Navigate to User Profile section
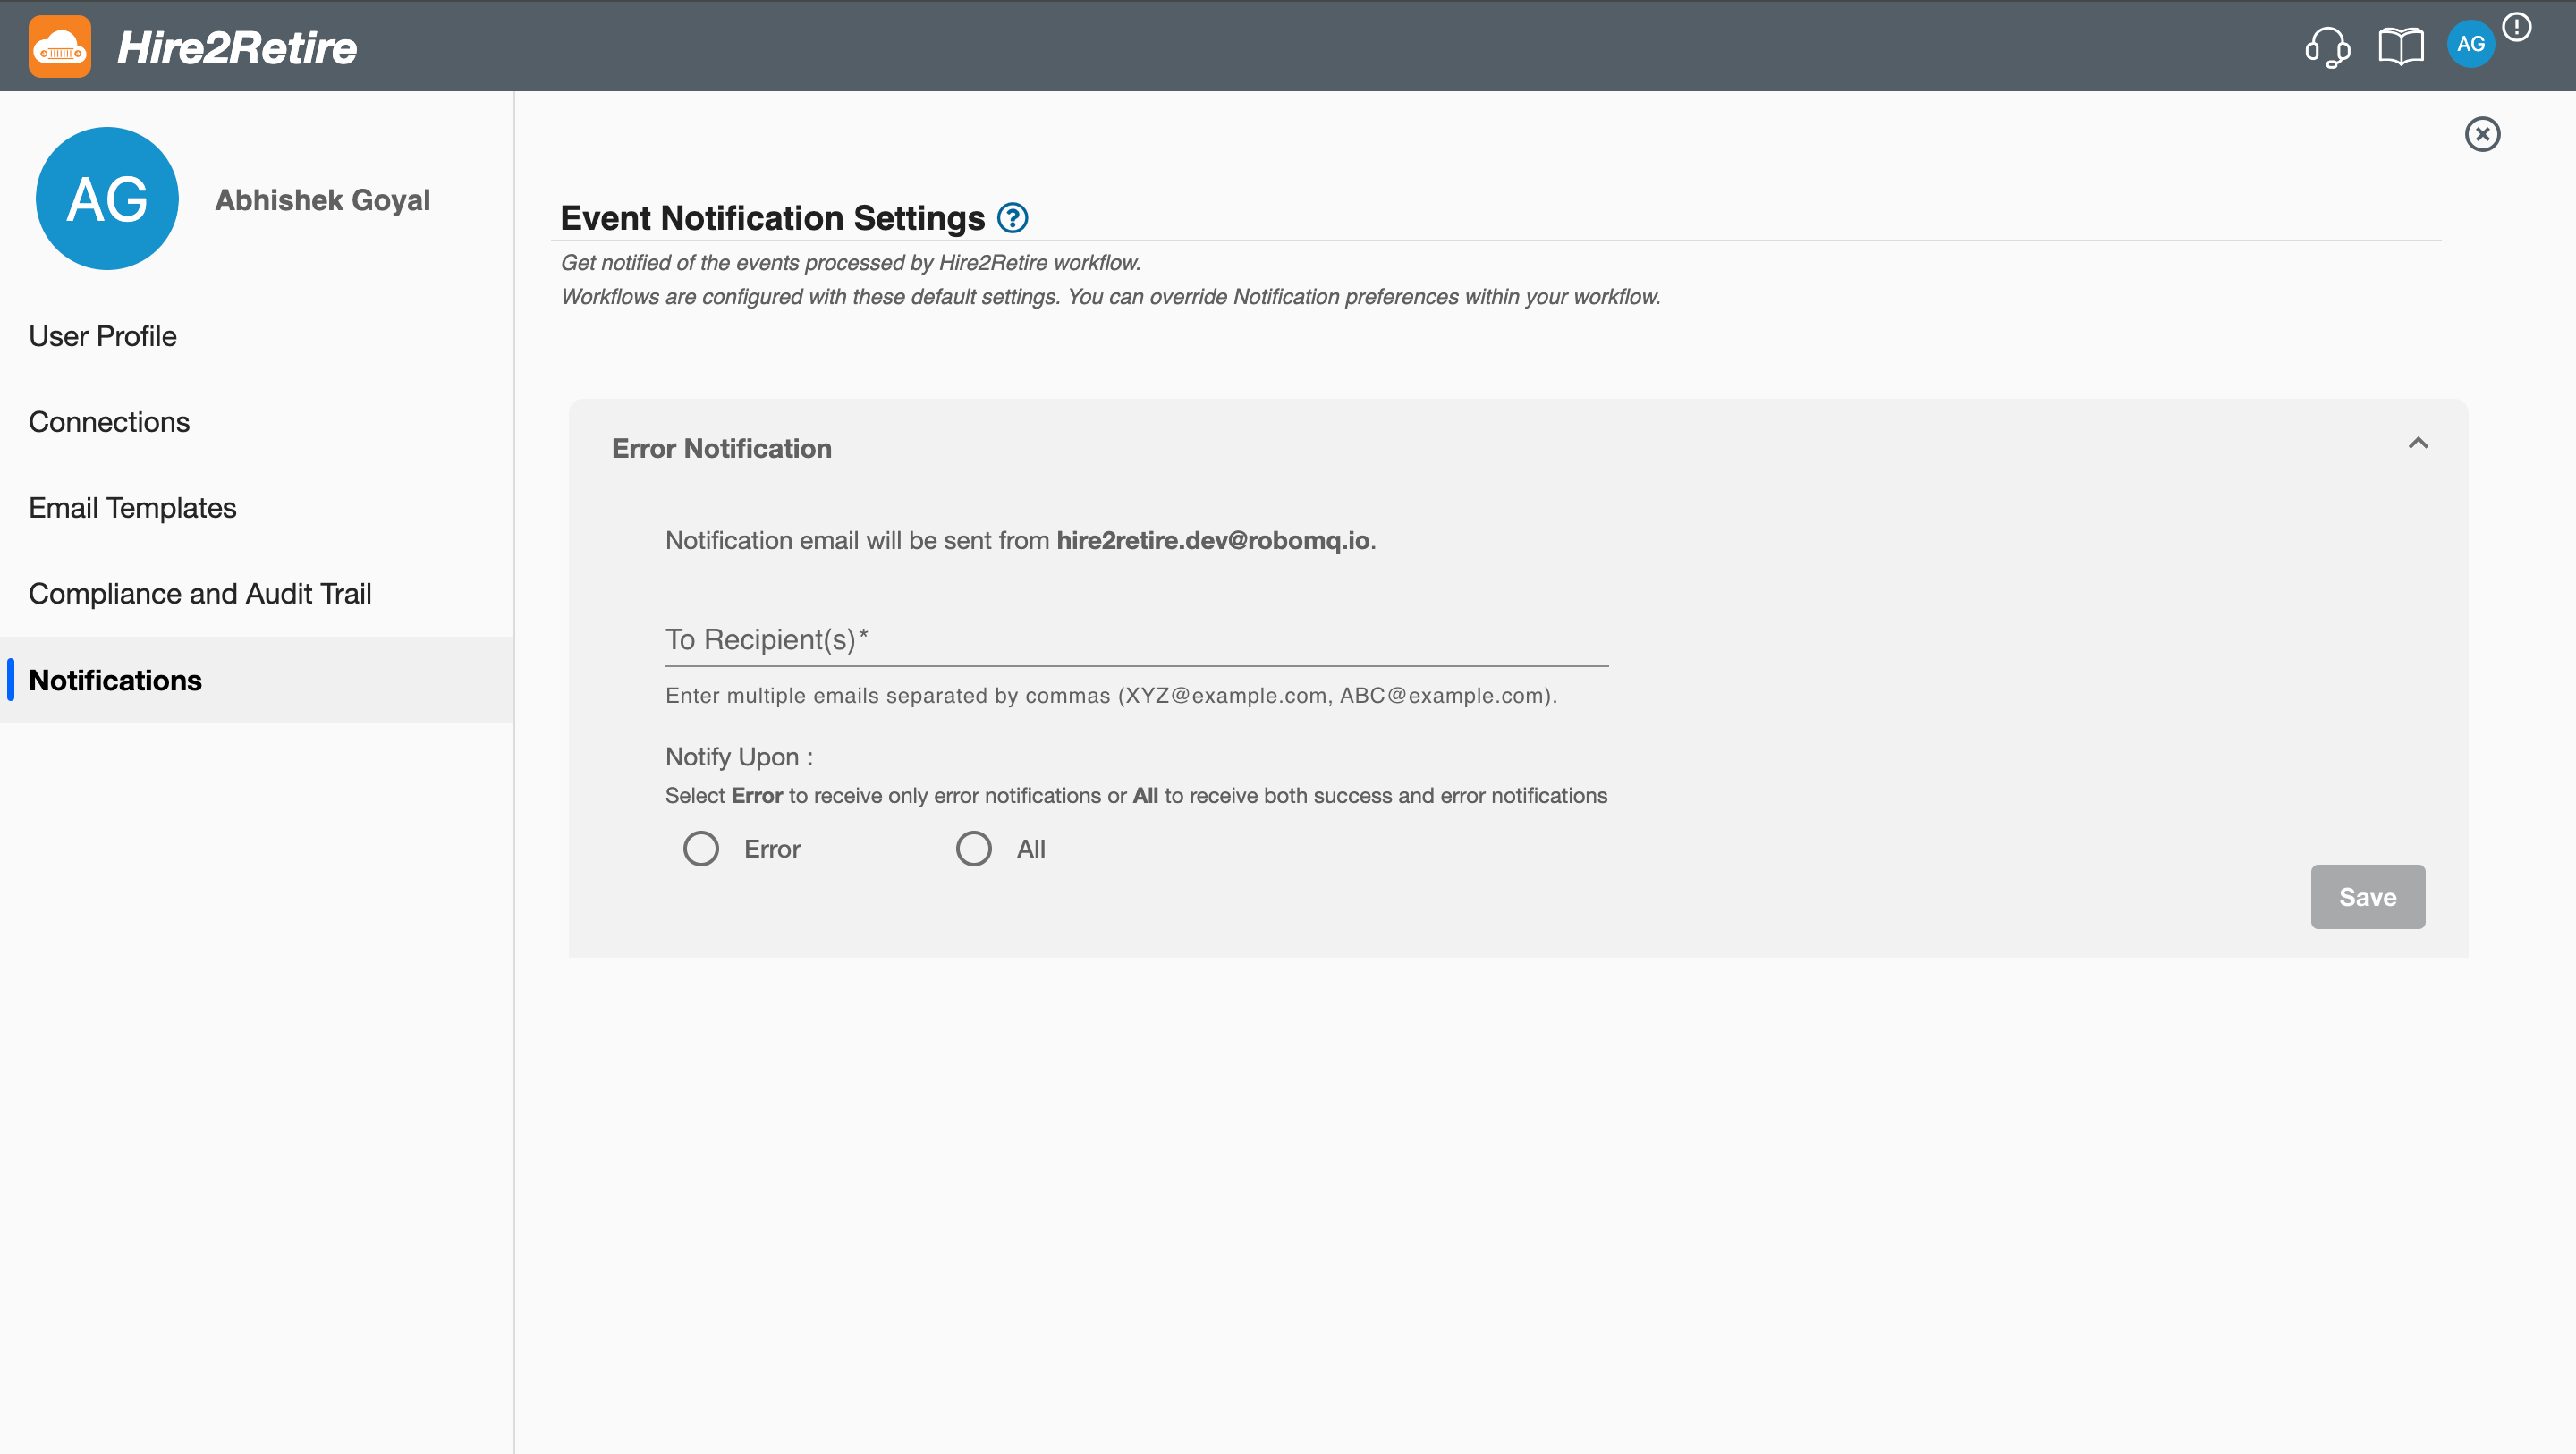This screenshot has height=1454, width=2576. click(103, 334)
